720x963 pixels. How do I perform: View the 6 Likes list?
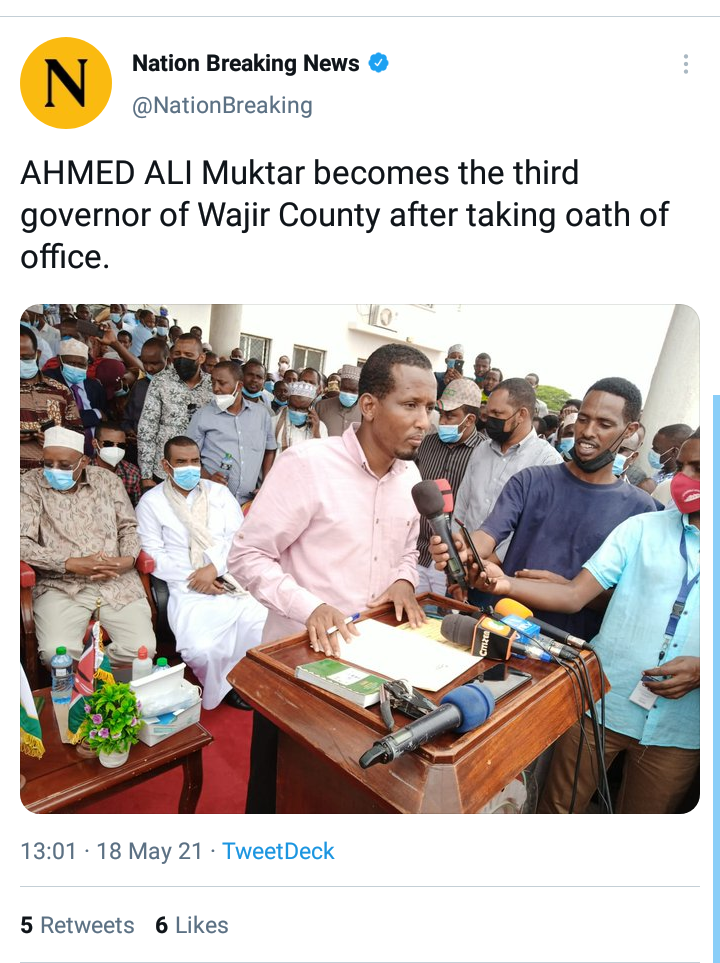192,925
